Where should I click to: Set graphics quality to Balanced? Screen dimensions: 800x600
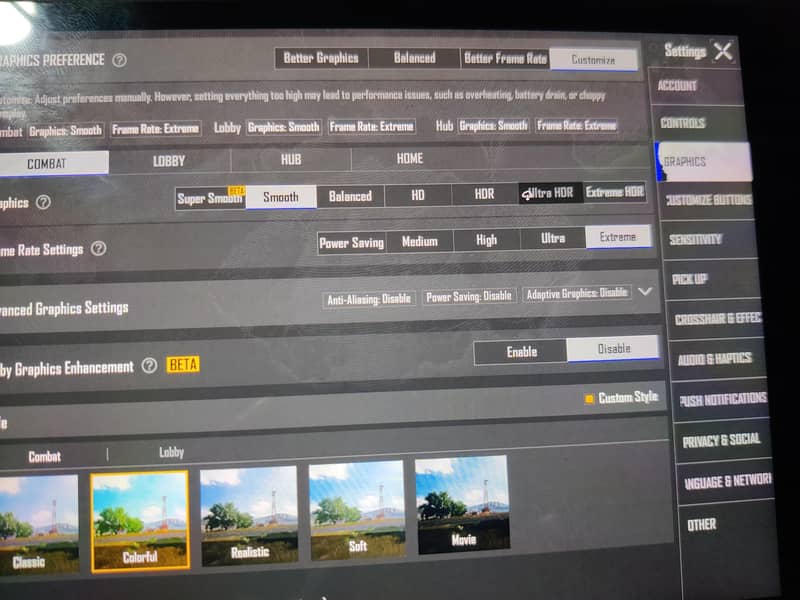pyautogui.click(x=351, y=196)
